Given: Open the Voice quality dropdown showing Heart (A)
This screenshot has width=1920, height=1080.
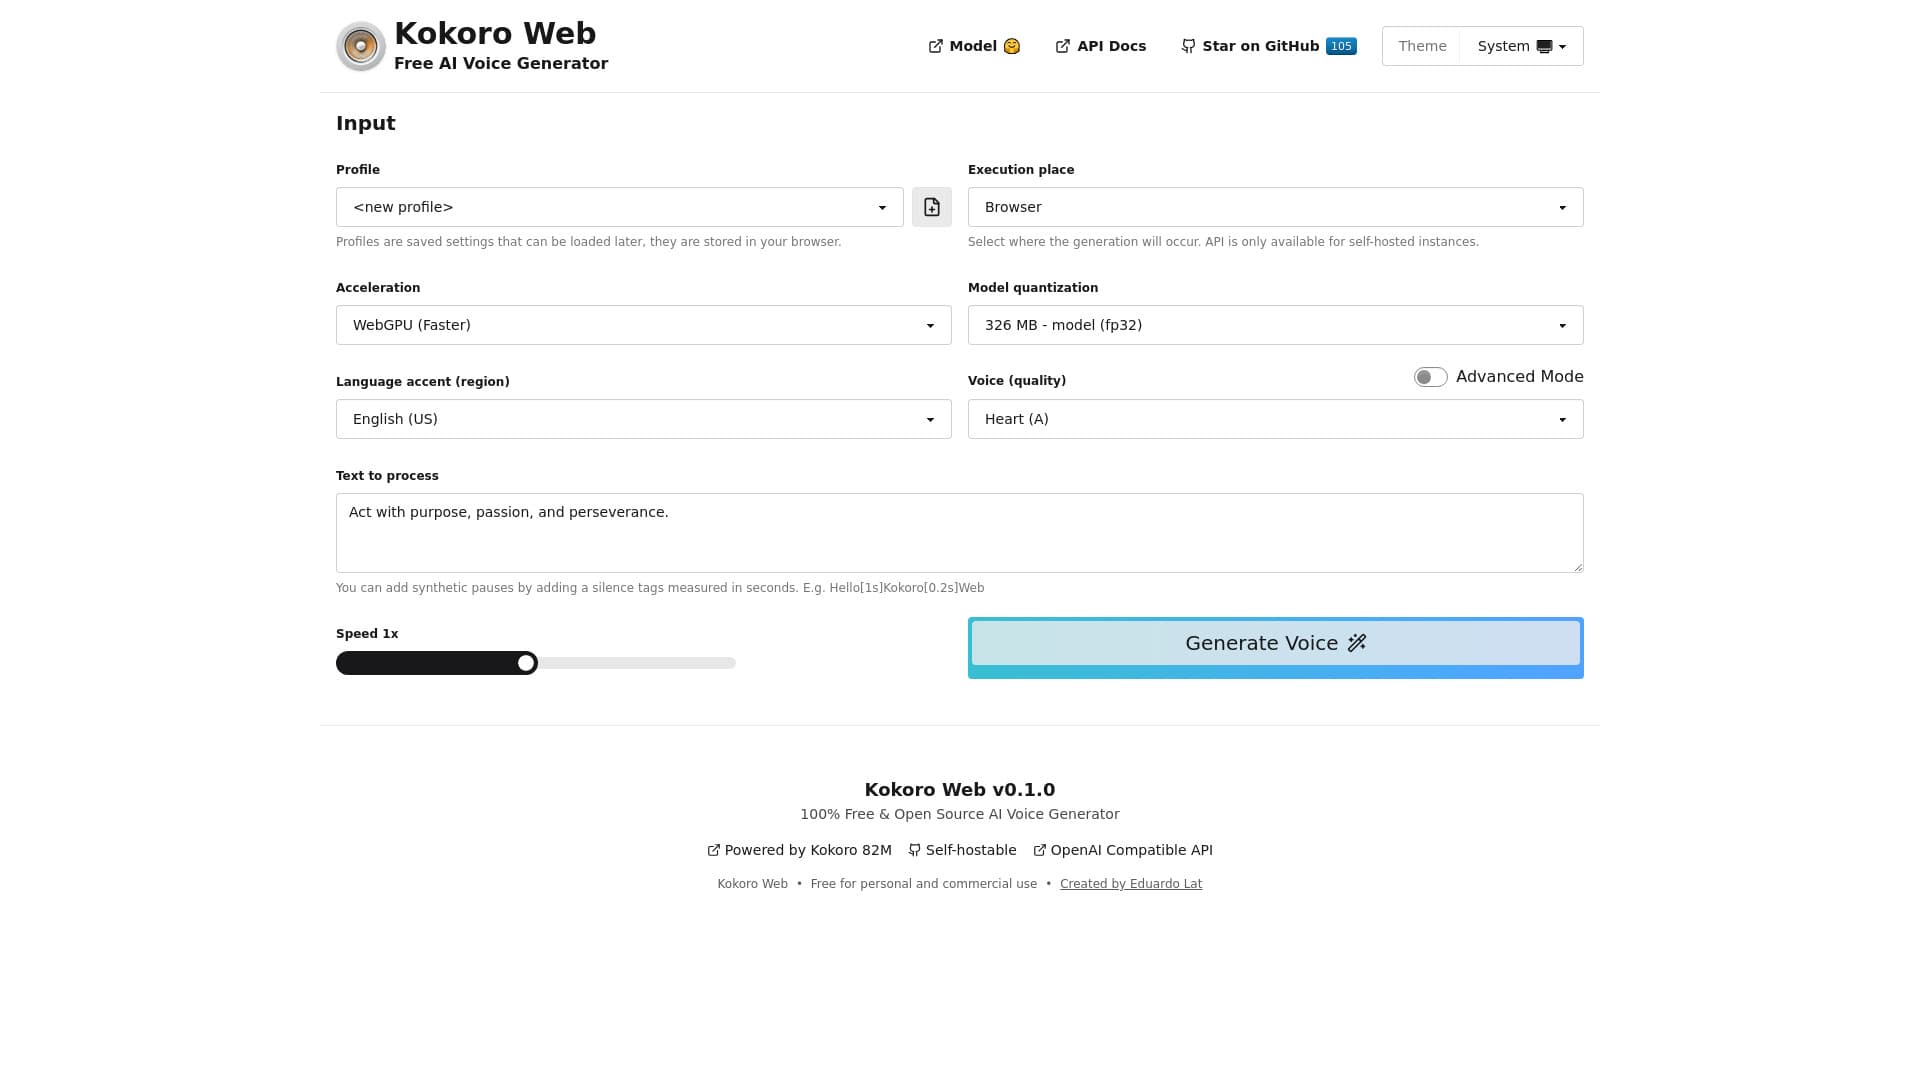Looking at the screenshot, I should [1275, 419].
